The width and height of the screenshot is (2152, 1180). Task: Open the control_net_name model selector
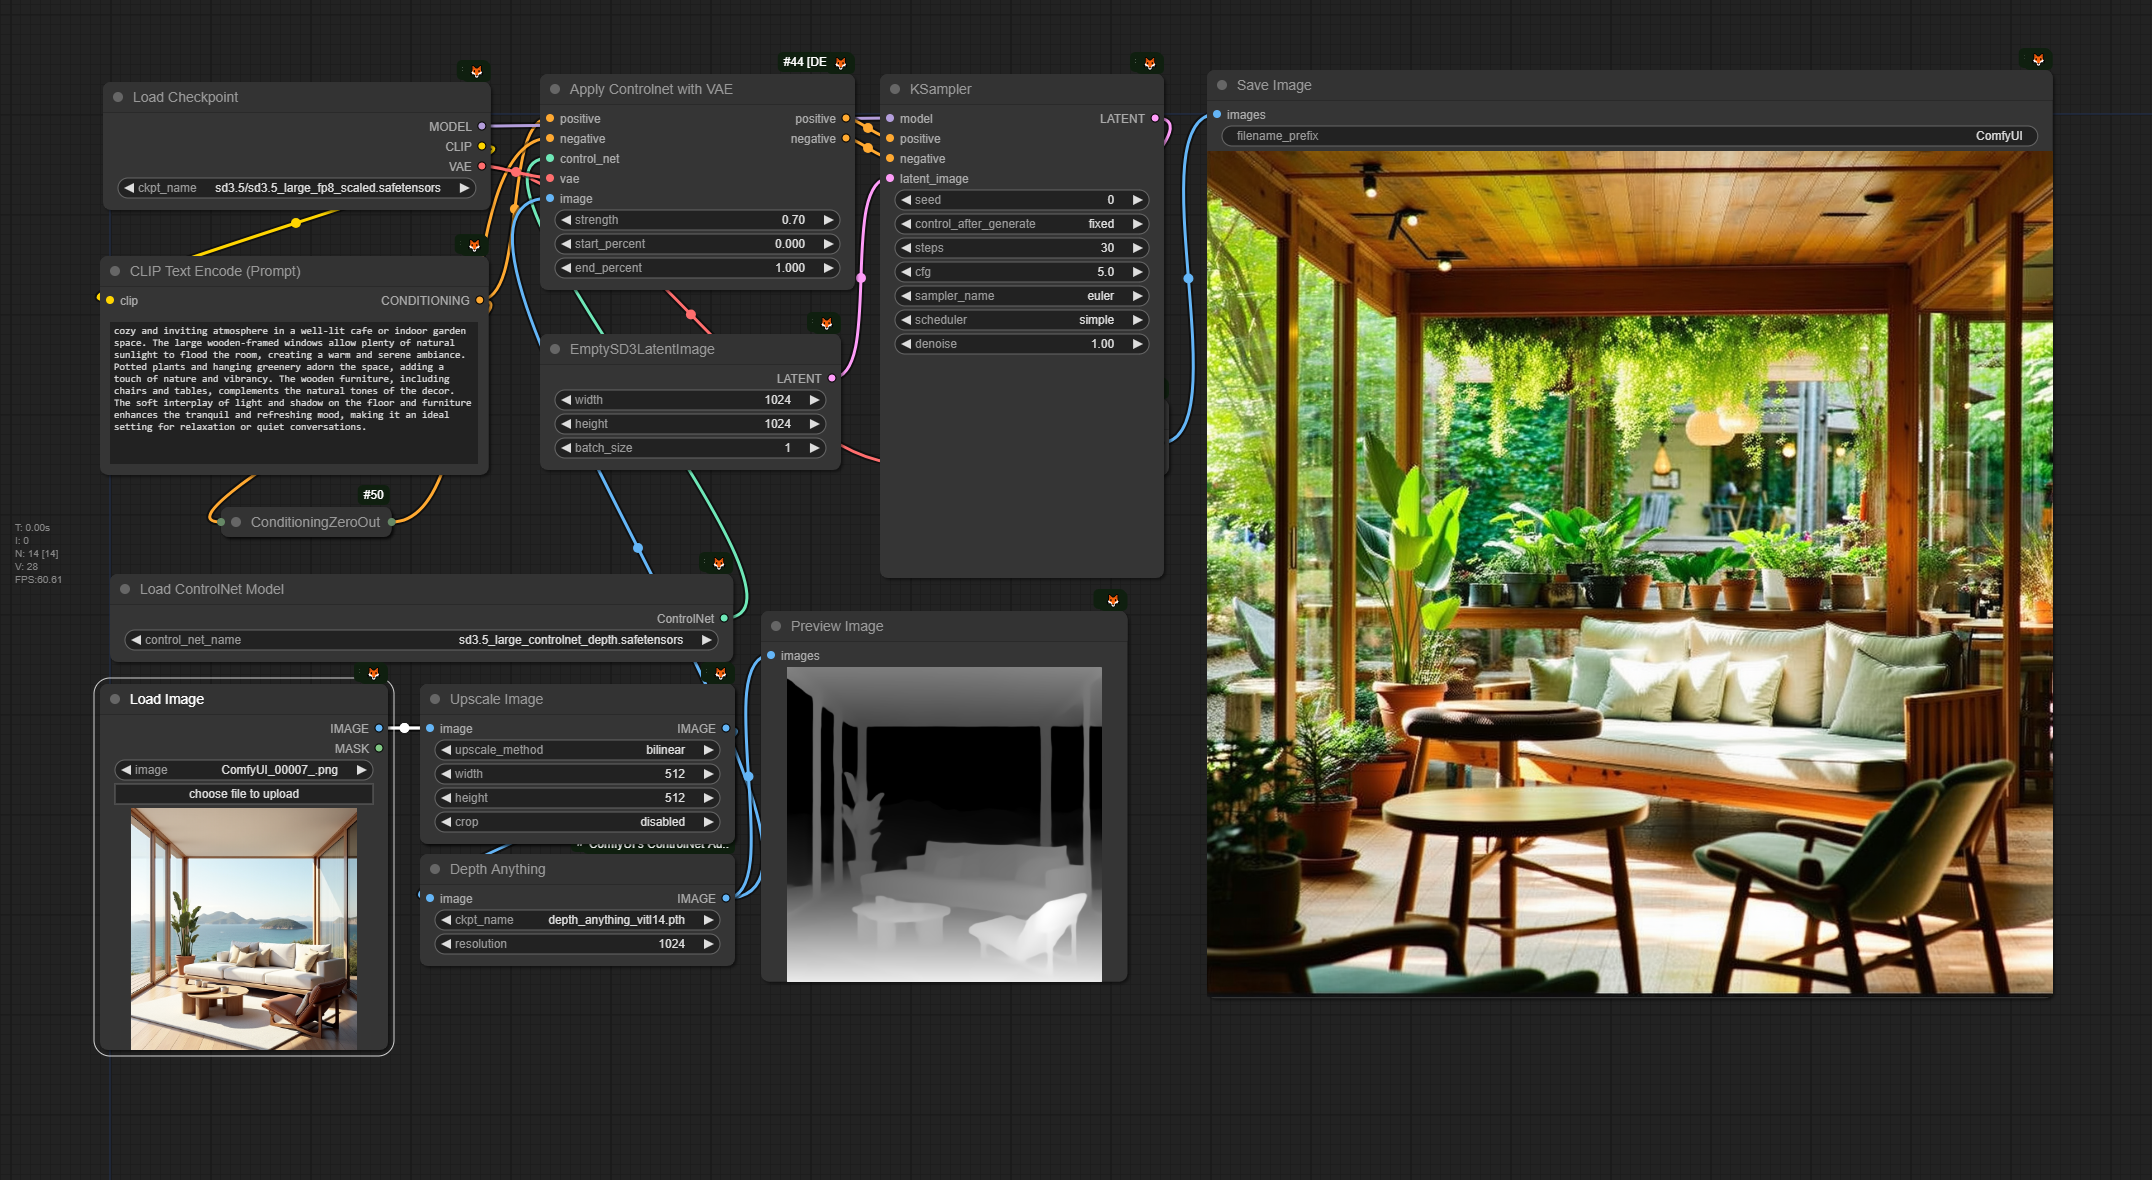[x=421, y=640]
